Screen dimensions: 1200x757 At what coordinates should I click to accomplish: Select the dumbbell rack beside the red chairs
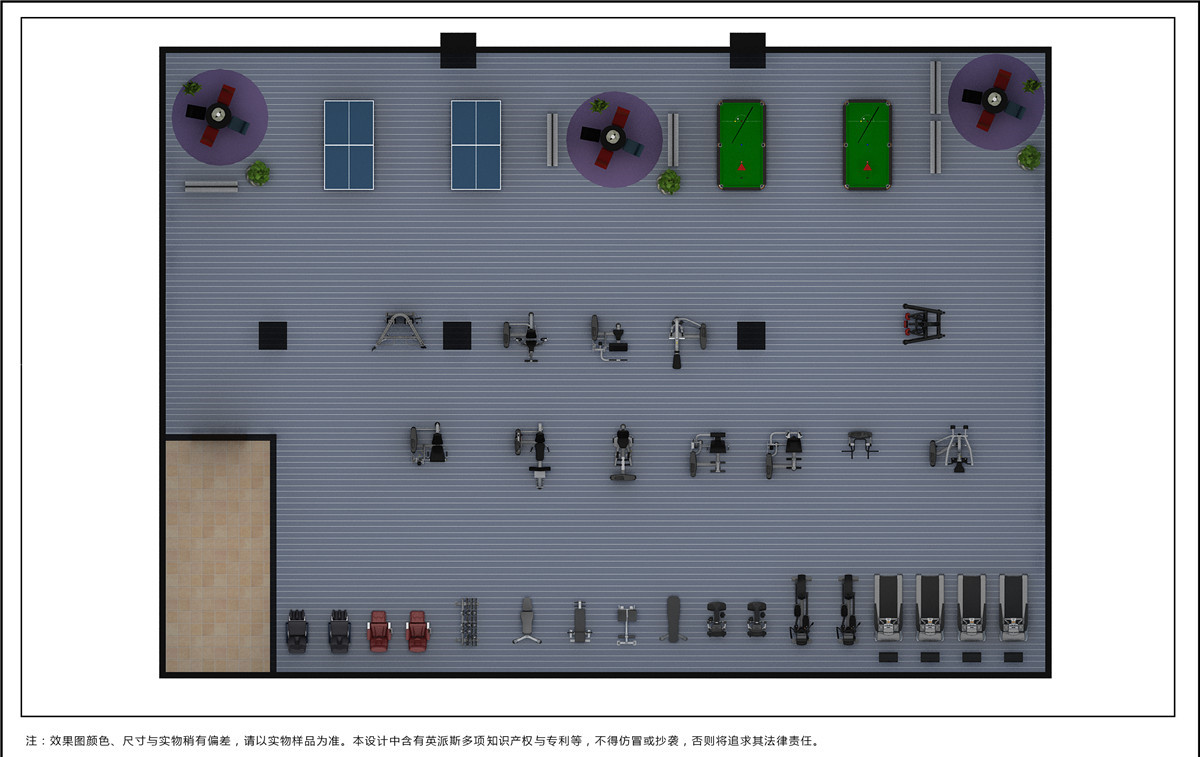pyautogui.click(x=468, y=621)
